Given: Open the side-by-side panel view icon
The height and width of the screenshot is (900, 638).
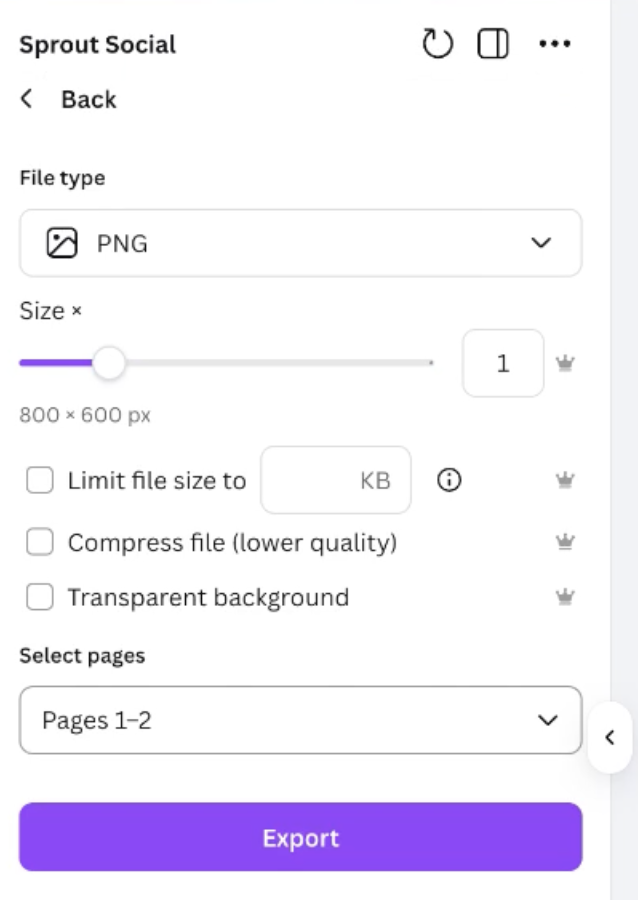Looking at the screenshot, I should (492, 43).
